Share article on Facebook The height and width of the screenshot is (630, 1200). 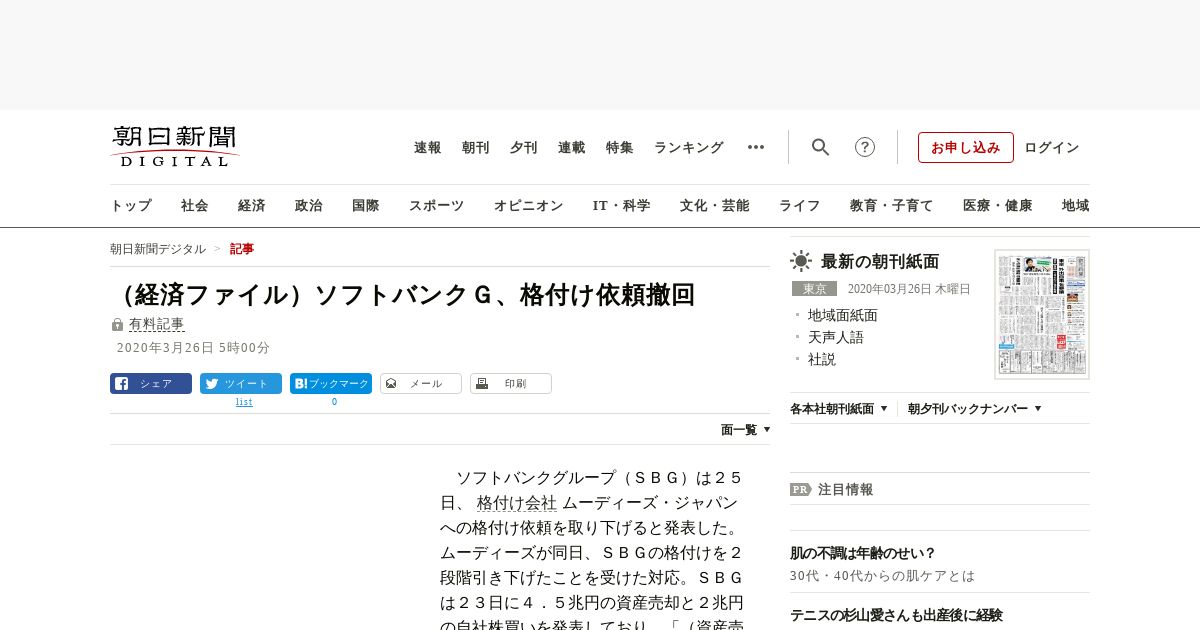click(151, 383)
